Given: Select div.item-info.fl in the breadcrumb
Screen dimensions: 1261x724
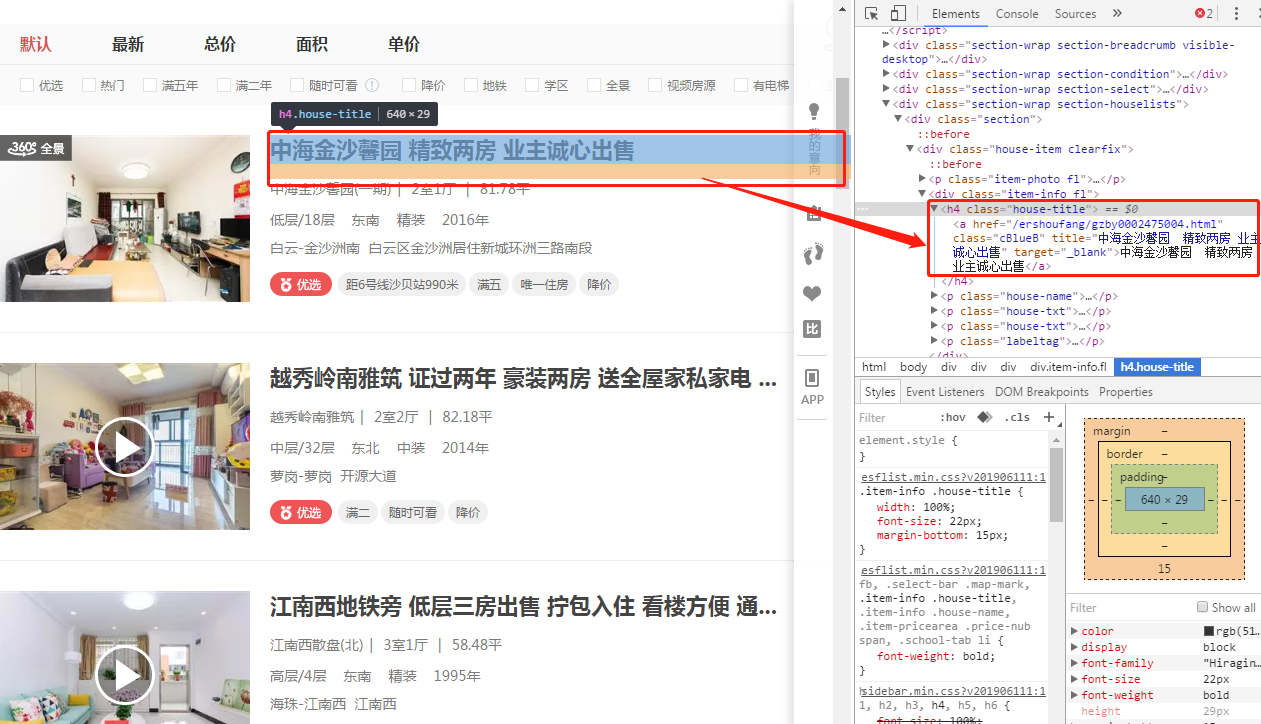Looking at the screenshot, I should click(1067, 367).
